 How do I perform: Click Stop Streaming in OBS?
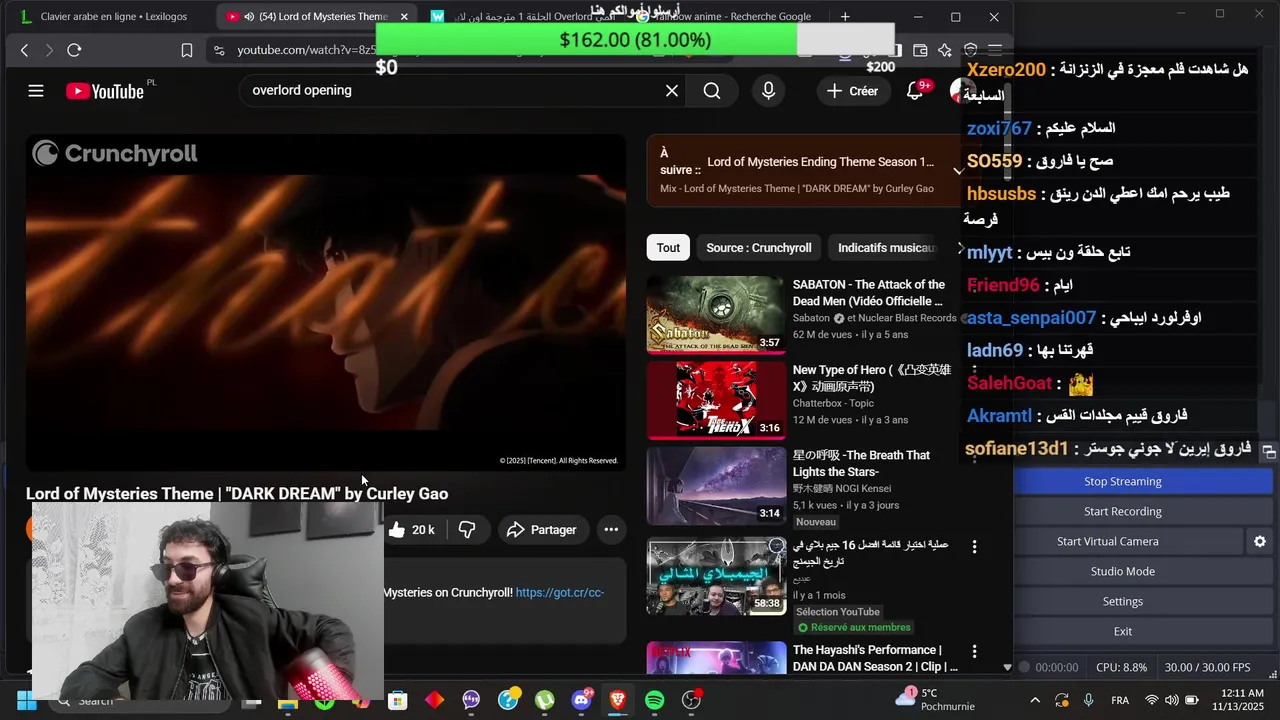click(x=1123, y=481)
